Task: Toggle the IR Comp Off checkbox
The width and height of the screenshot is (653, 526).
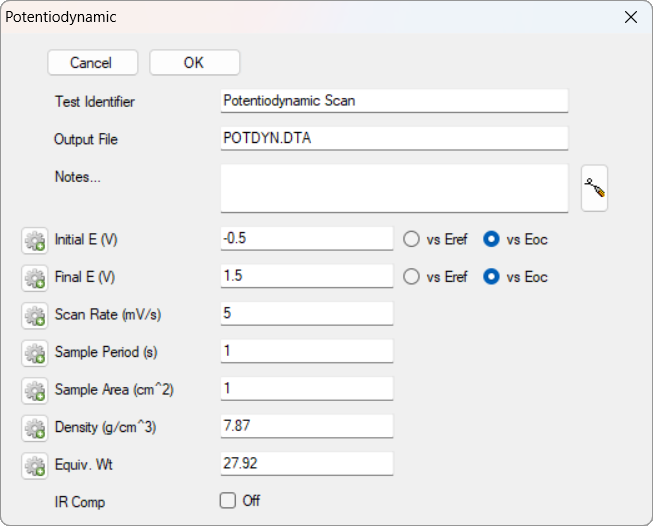Action: click(x=228, y=501)
